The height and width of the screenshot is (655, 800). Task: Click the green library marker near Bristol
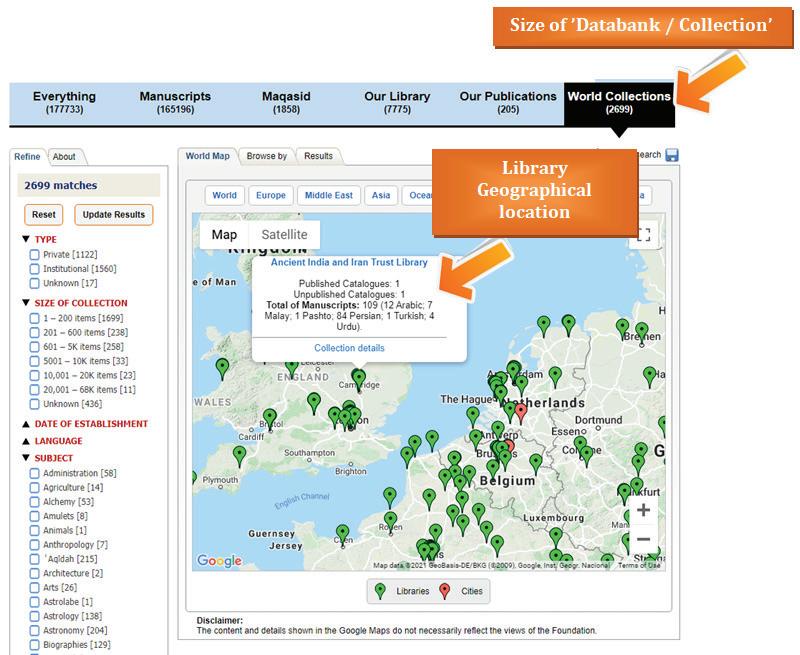tap(270, 418)
